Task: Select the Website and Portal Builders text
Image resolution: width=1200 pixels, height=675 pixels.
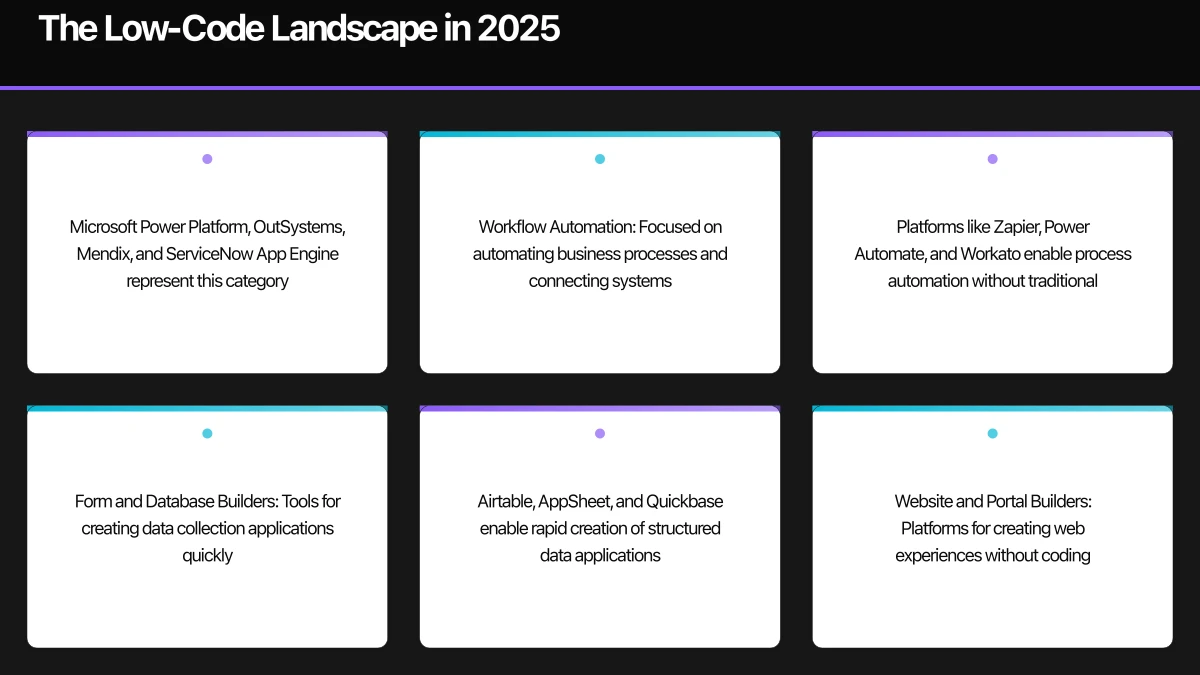Action: [x=992, y=528]
